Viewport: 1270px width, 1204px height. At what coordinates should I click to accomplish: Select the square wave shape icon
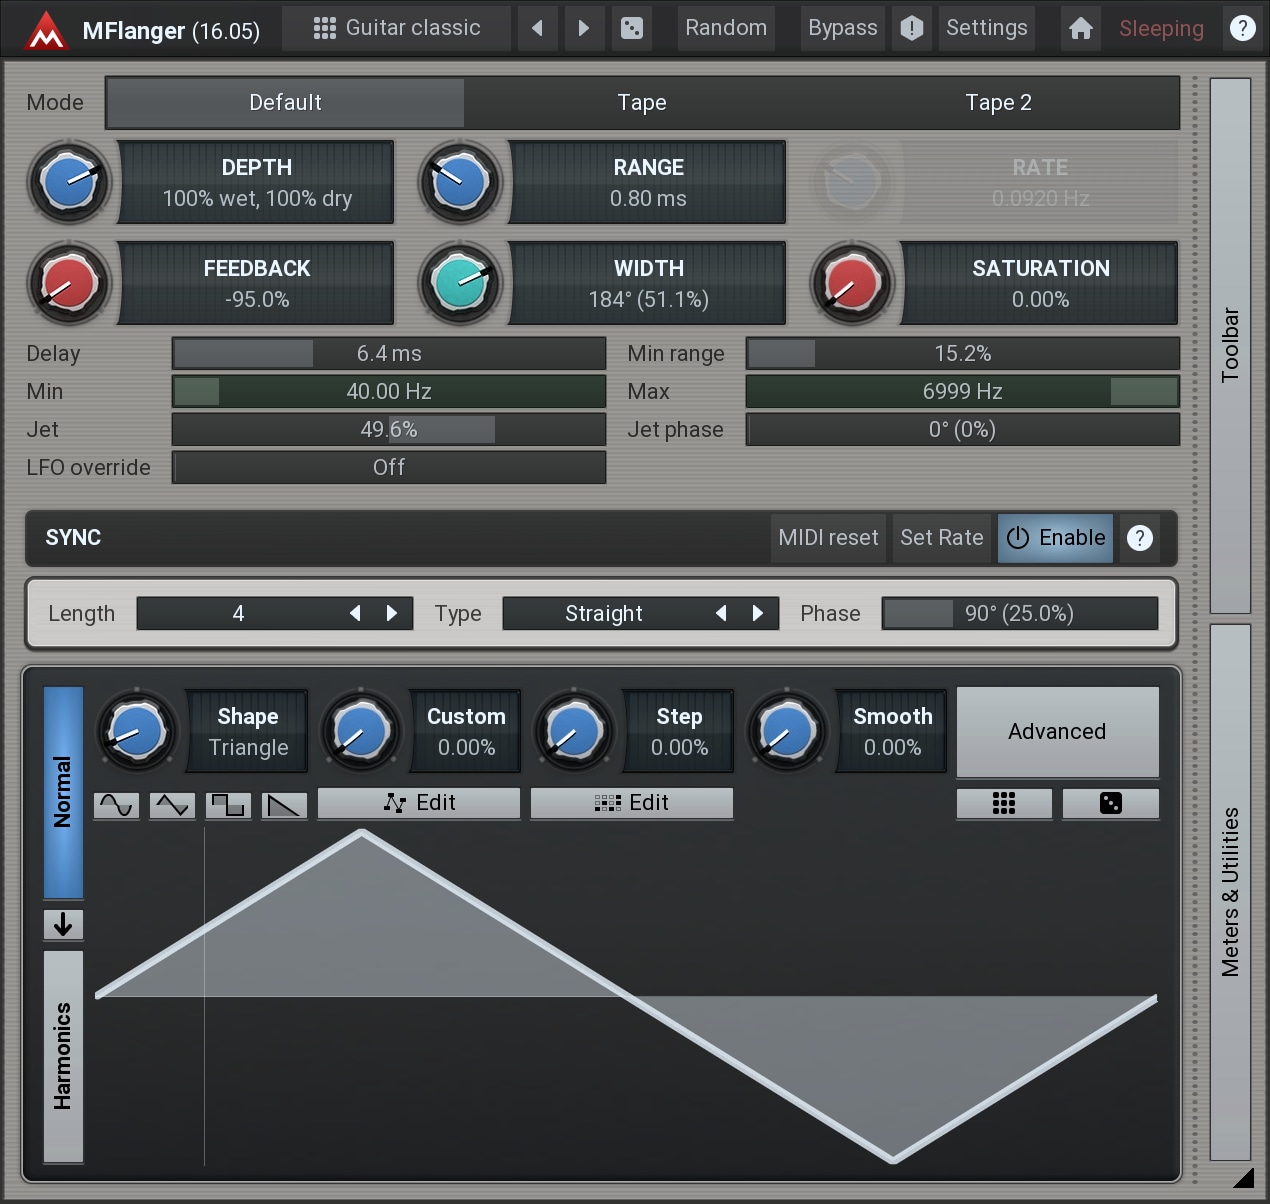[228, 804]
